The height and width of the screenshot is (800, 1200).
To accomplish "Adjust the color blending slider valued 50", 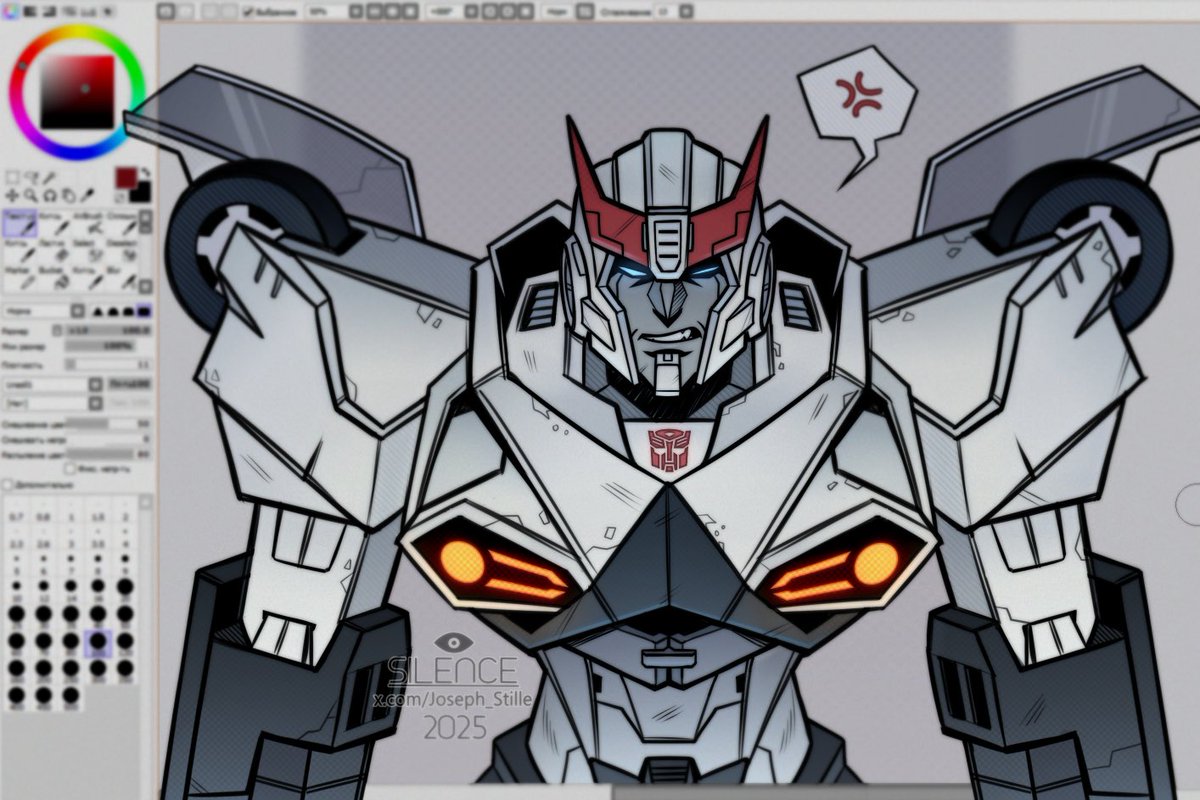I will (108, 423).
